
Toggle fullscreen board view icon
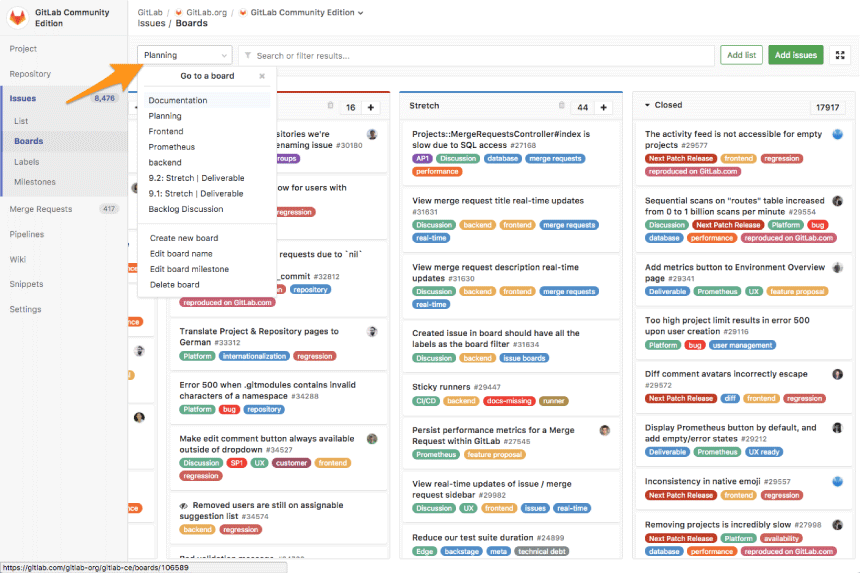click(840, 55)
